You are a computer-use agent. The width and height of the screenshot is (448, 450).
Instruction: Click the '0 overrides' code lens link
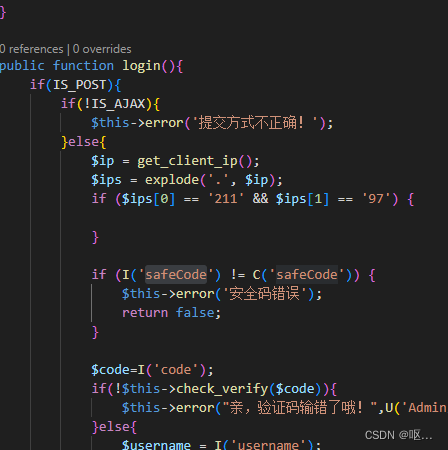tap(102, 49)
